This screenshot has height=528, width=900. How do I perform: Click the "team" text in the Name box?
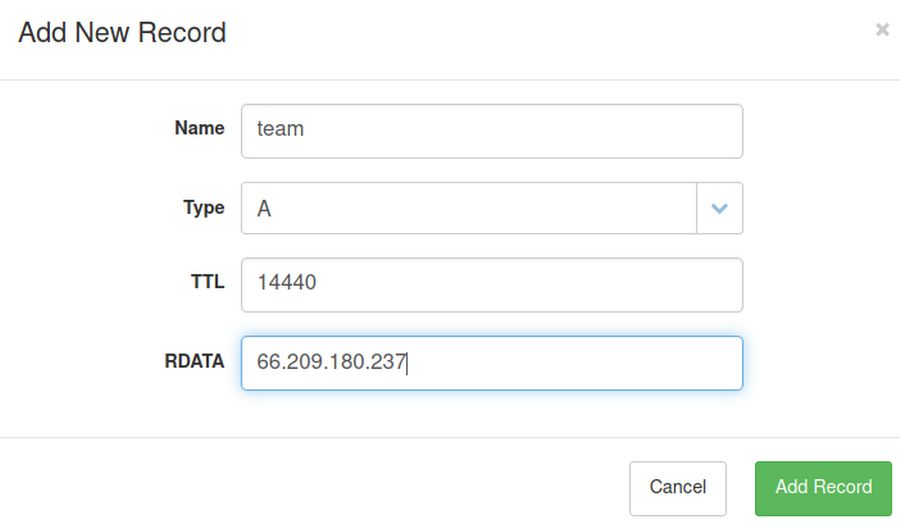tap(280, 129)
